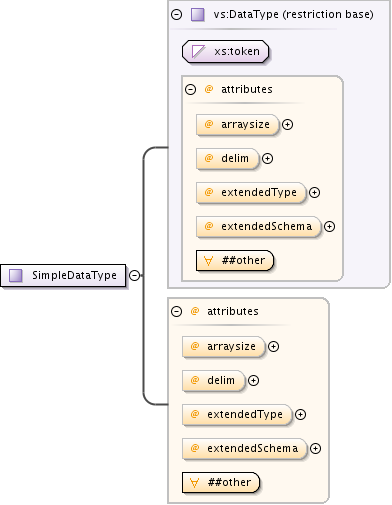Expand arraysize in vs:DataType attributes
The width and height of the screenshot is (392, 505).
point(287,125)
